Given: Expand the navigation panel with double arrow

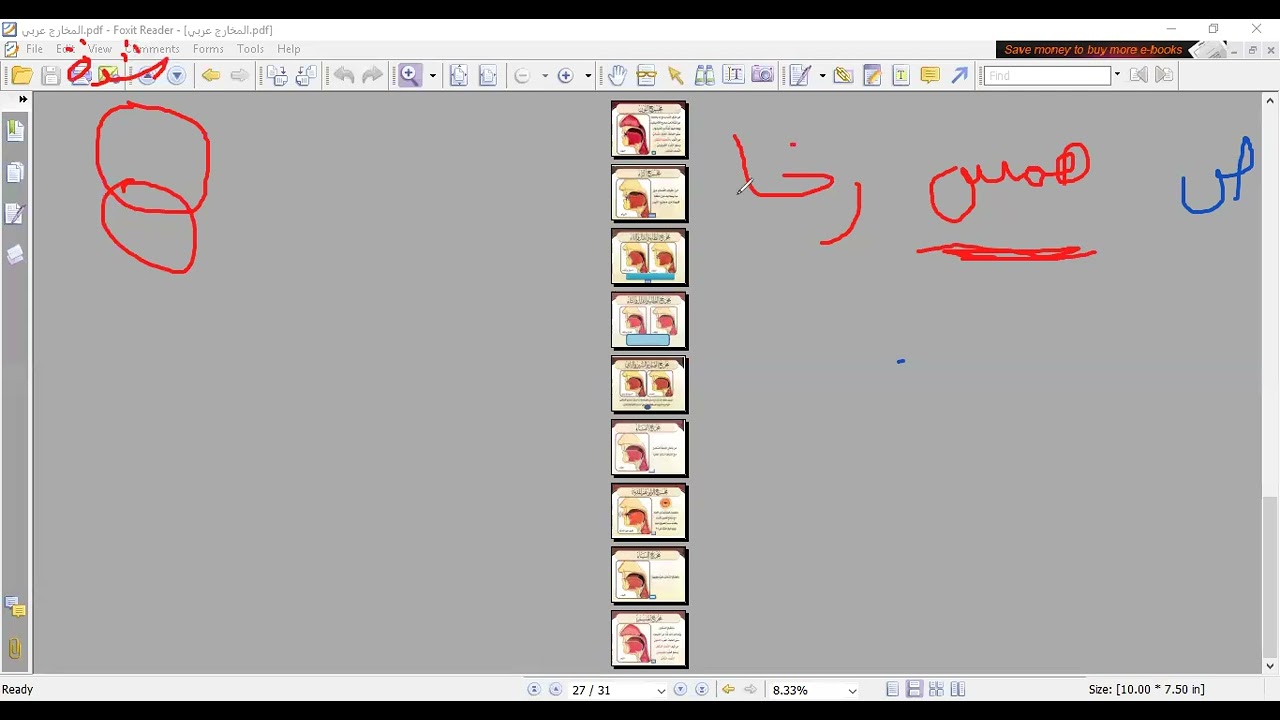Looking at the screenshot, I should pyautogui.click(x=23, y=99).
